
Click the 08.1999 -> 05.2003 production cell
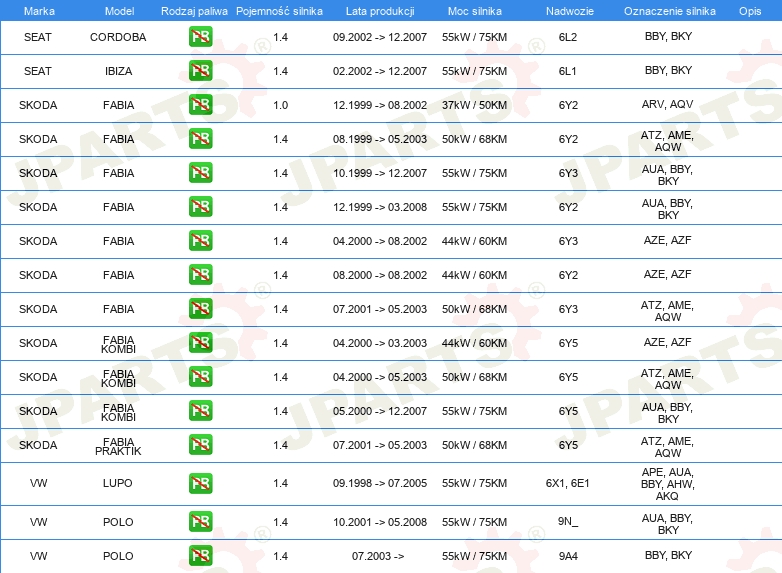tap(380, 139)
